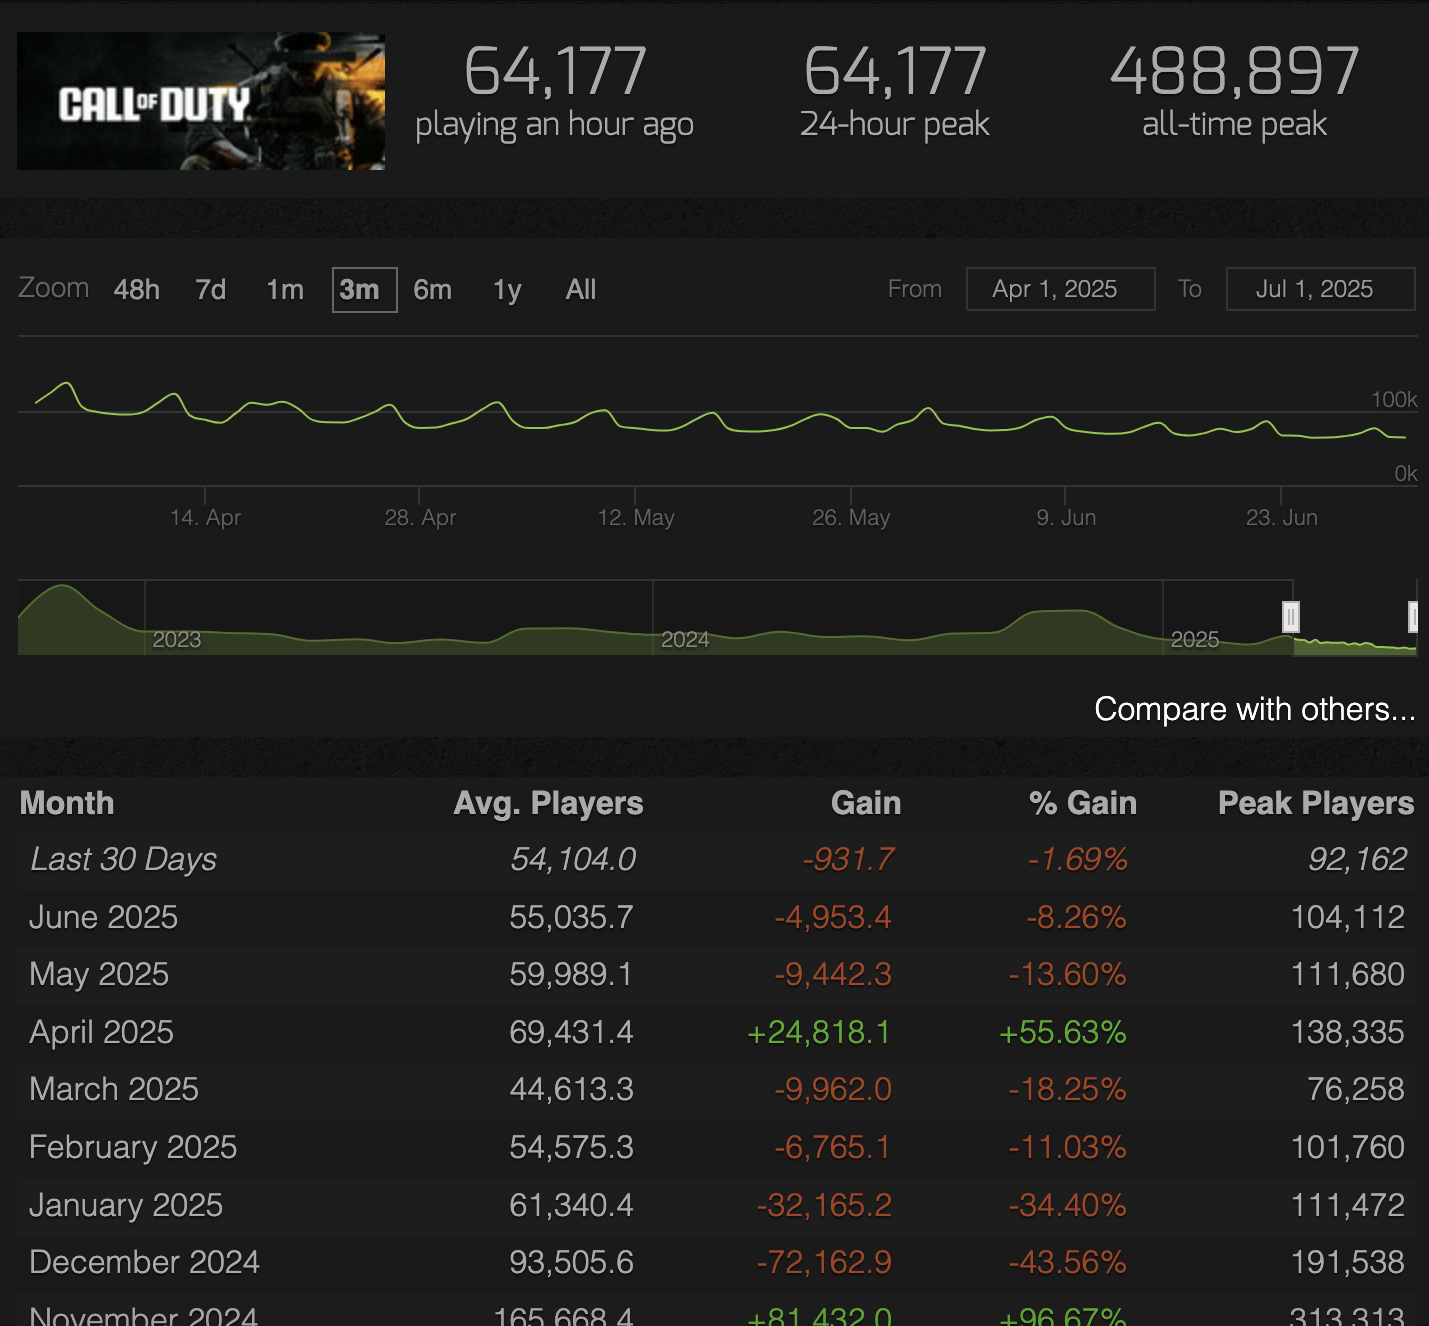The height and width of the screenshot is (1326, 1429).
Task: Click the -18.25% gain percentage
Action: (x=1068, y=1089)
